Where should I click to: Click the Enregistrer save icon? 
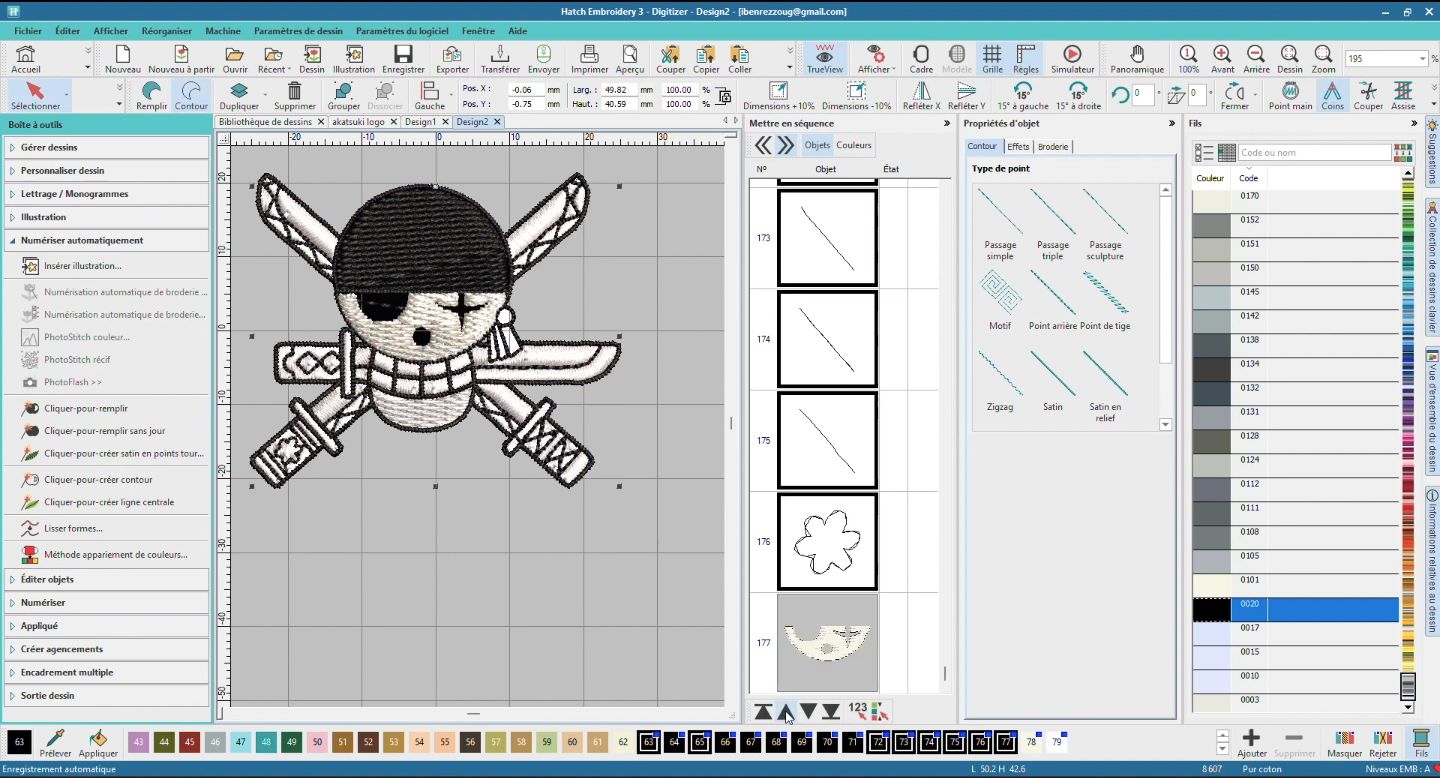[x=403, y=59]
